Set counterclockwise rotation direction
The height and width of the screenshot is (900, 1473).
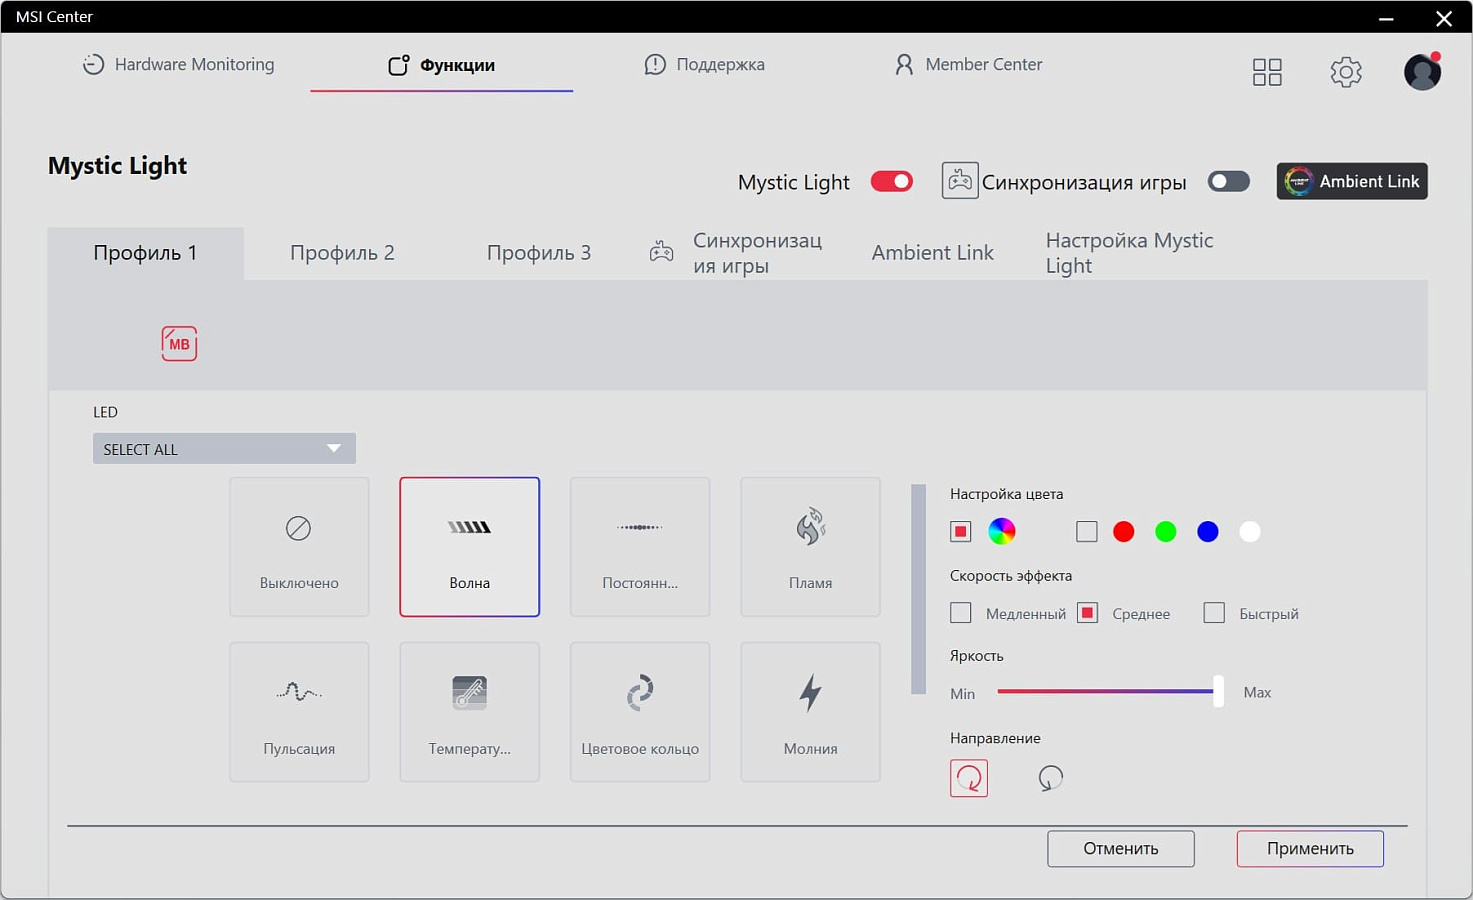(x=1050, y=778)
